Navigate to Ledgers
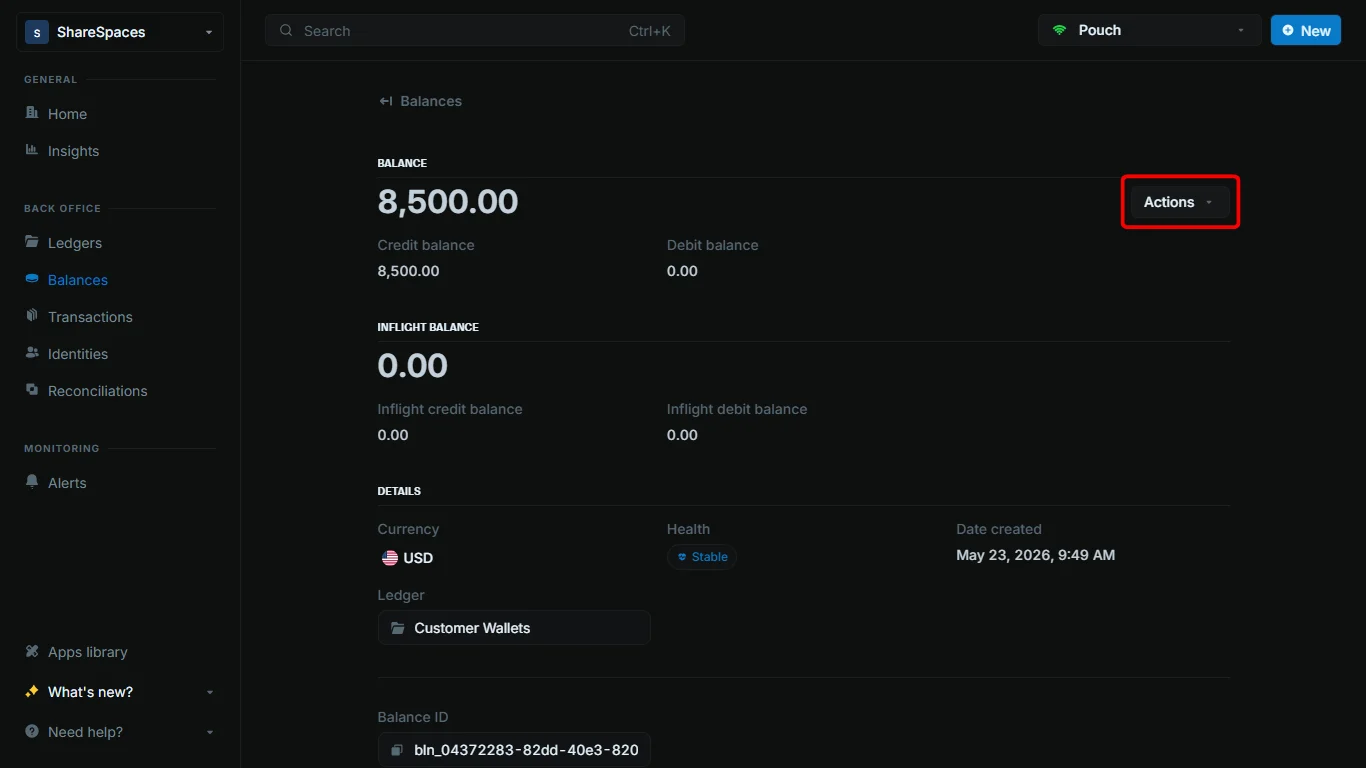This screenshot has height=768, width=1366. [x=75, y=243]
